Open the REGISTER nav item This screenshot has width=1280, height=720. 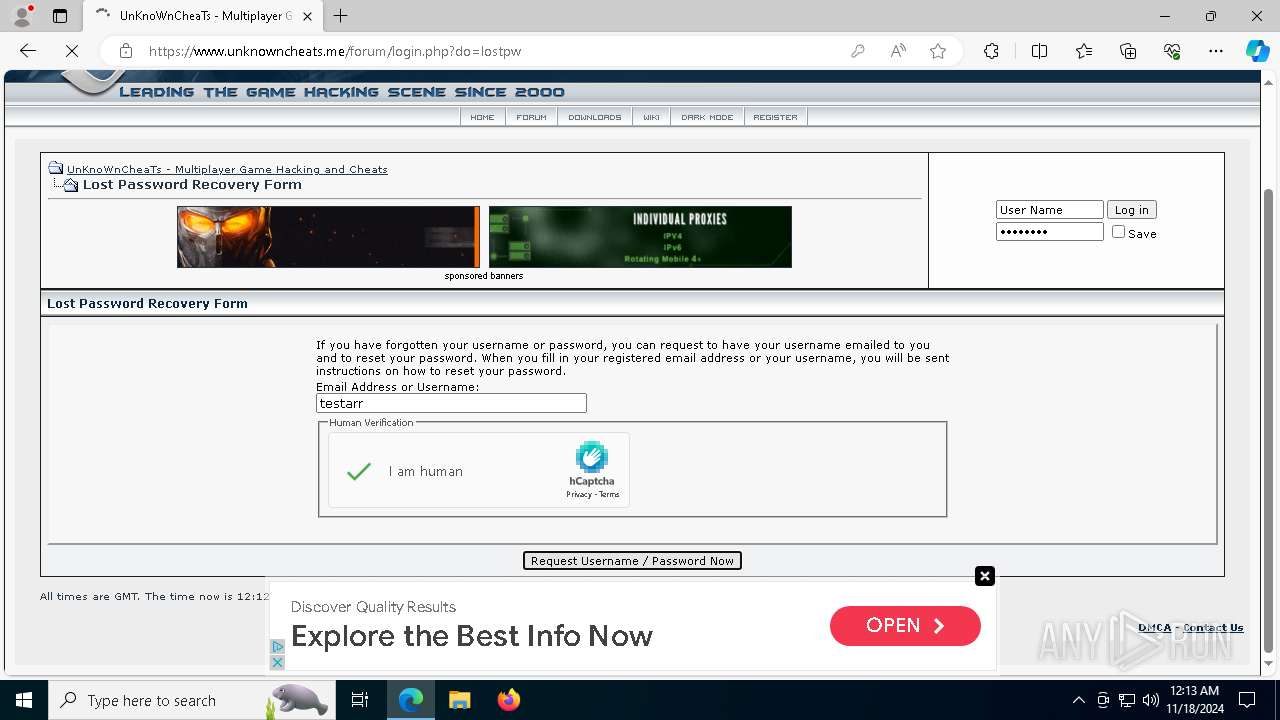pos(775,117)
